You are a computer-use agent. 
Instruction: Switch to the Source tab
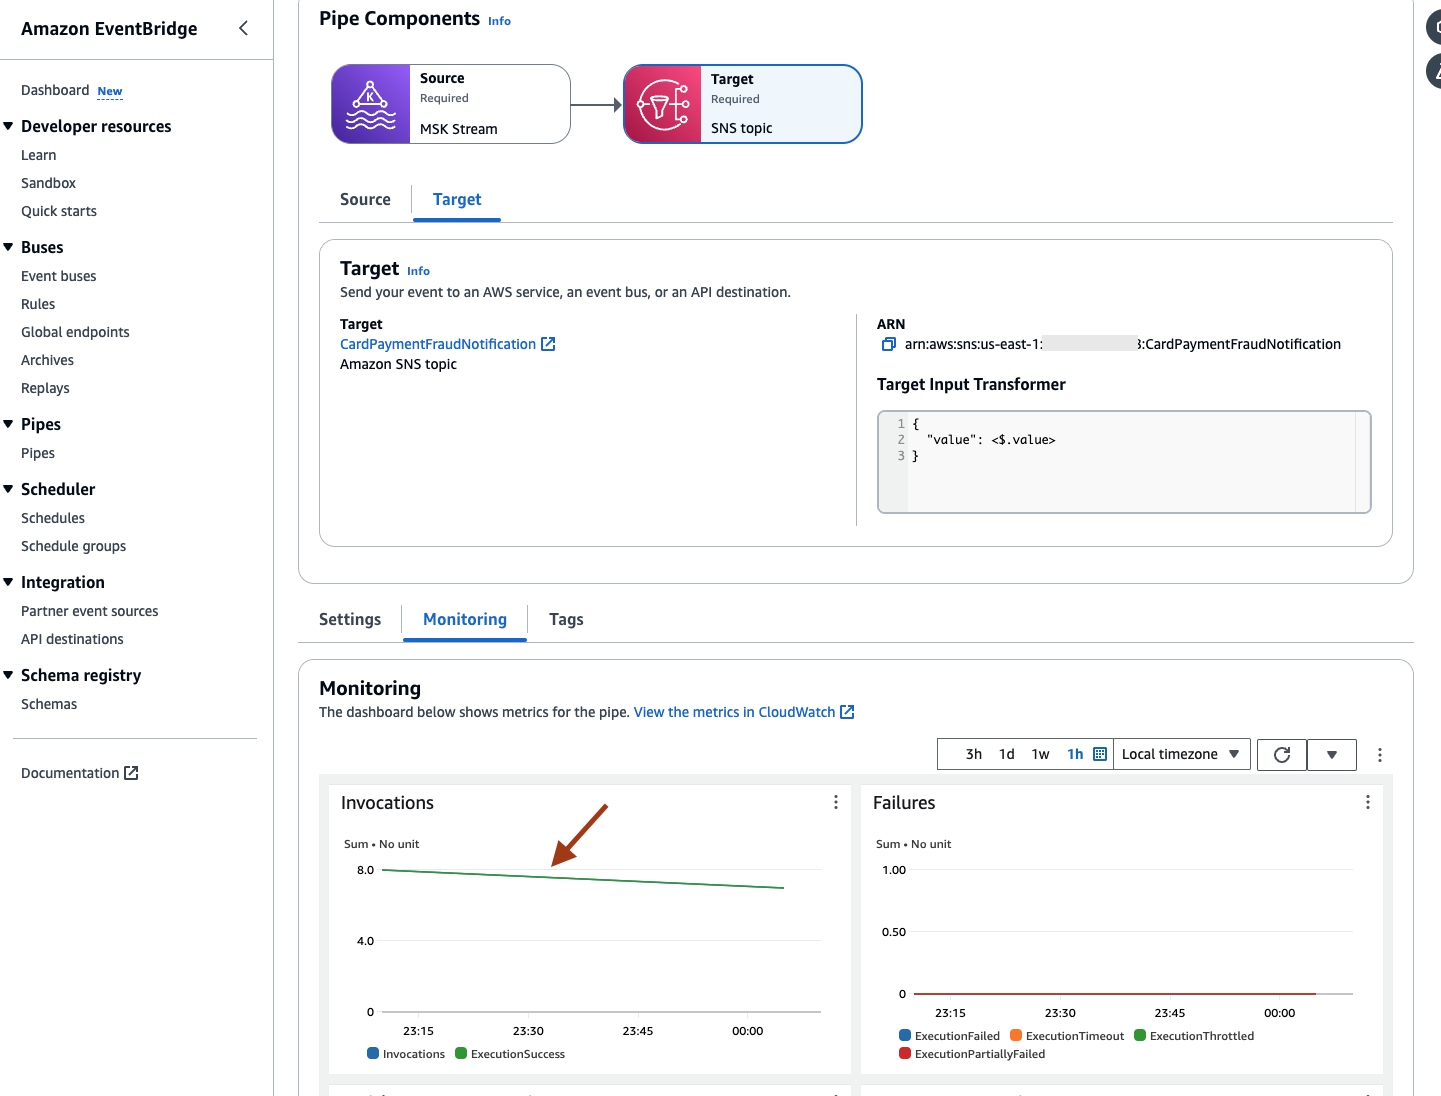365,199
